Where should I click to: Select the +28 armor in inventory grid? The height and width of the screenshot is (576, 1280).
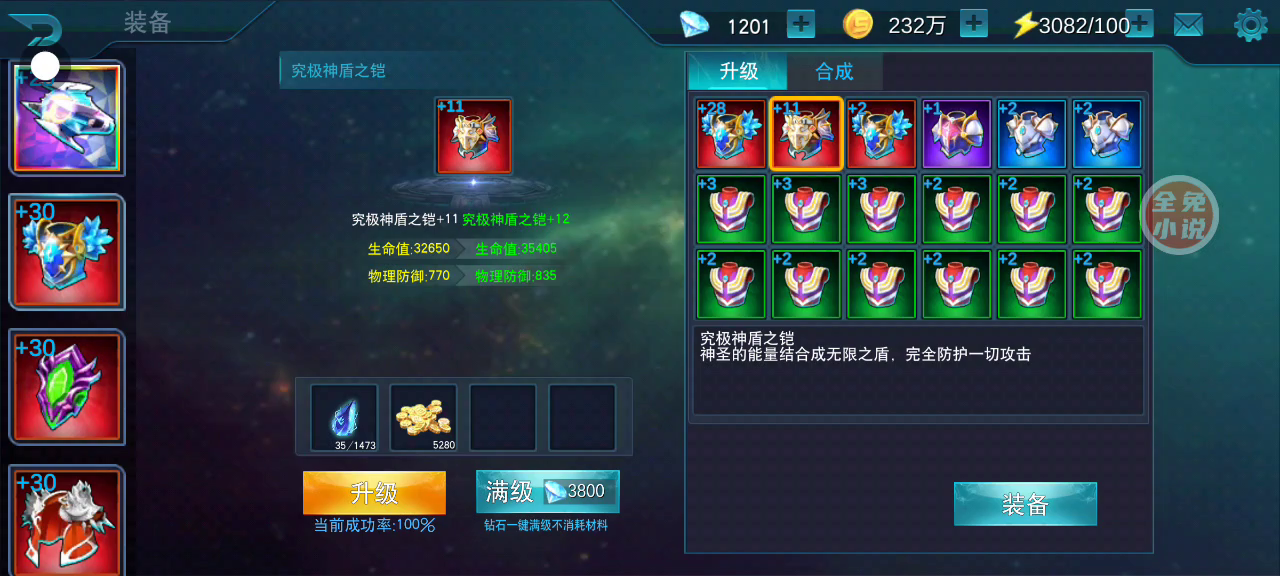(731, 134)
